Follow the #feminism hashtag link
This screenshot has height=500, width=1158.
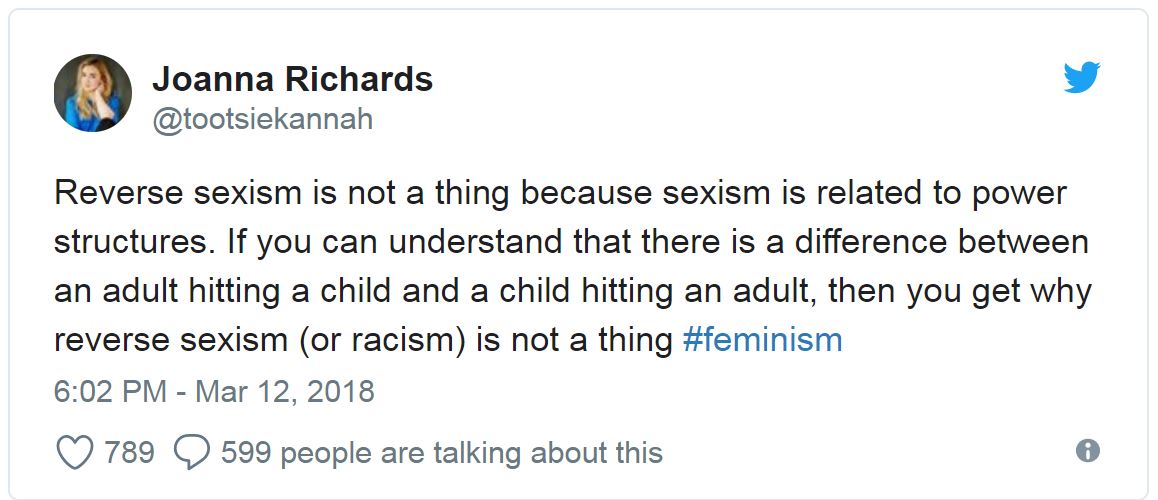click(x=762, y=340)
